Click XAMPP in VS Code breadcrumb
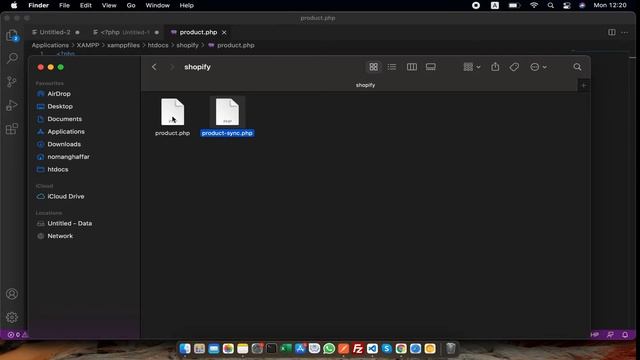Image resolution: width=640 pixels, height=360 pixels. click(x=88, y=45)
